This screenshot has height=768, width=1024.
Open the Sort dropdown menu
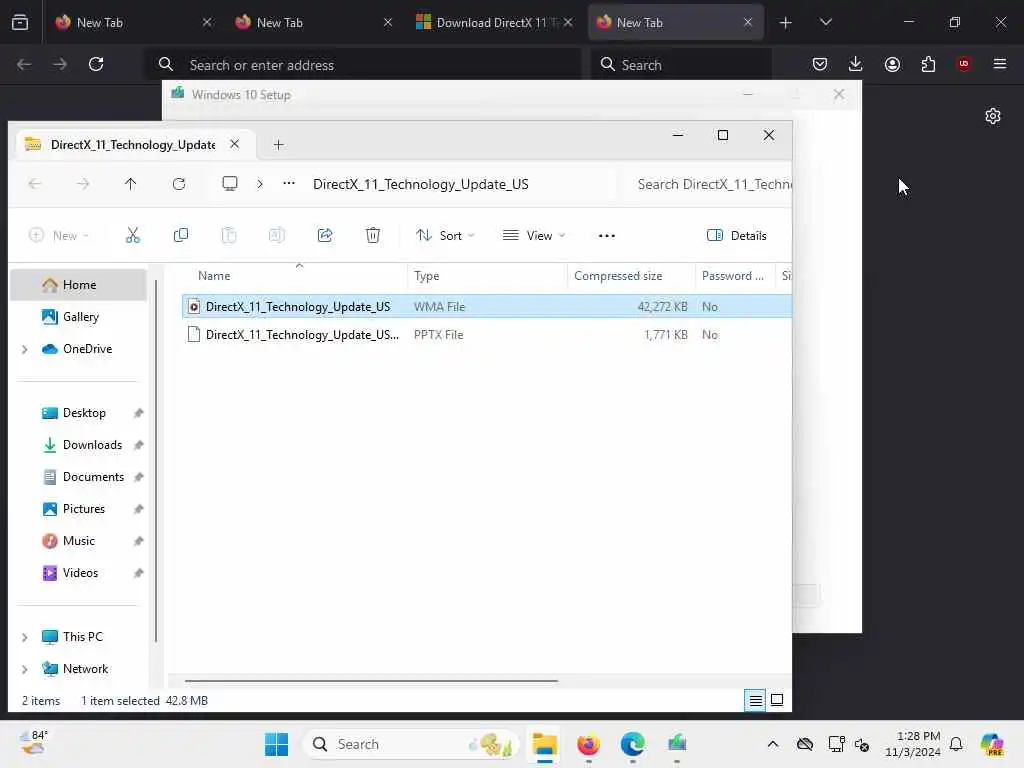coord(445,236)
